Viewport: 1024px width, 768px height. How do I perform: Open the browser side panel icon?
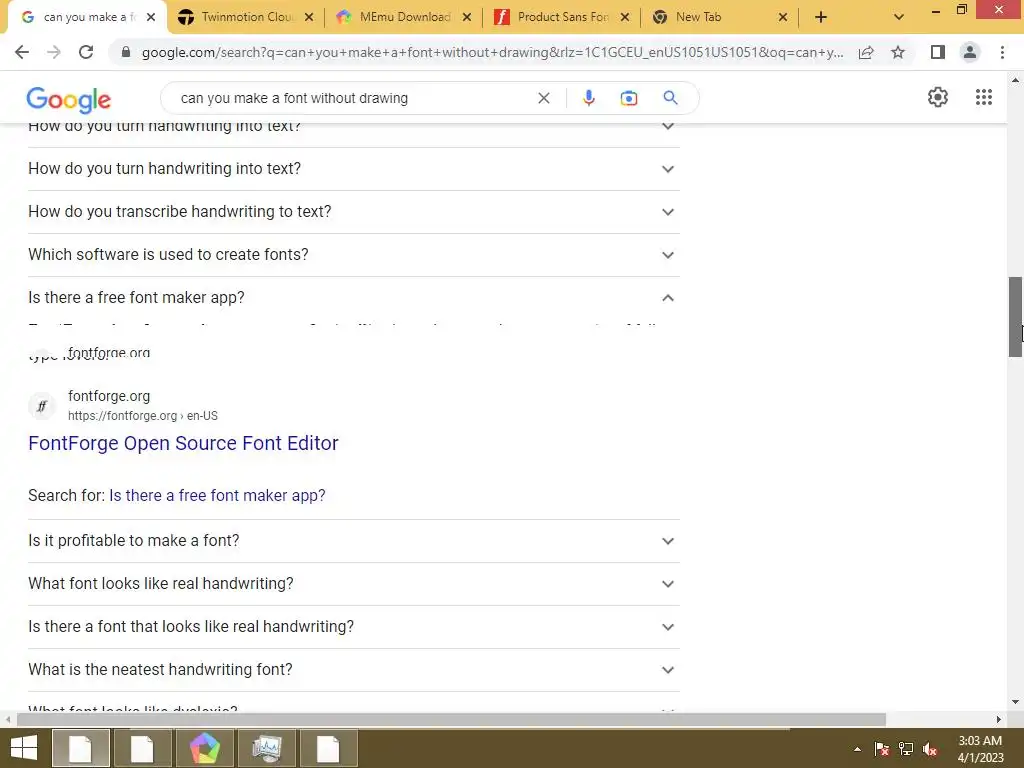[938, 52]
